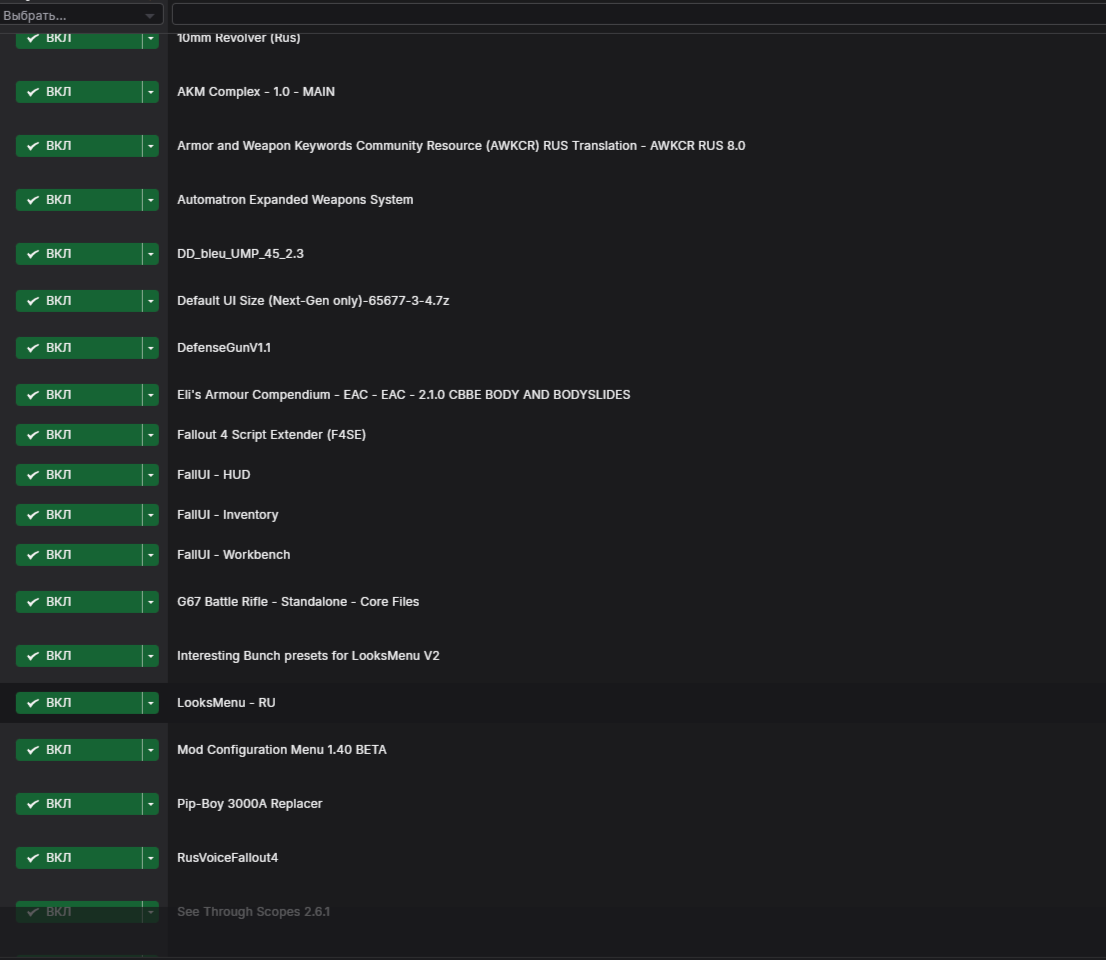Click the FallUI - Inventory mod name
Screen dimensions: 1106x960
coord(227,515)
